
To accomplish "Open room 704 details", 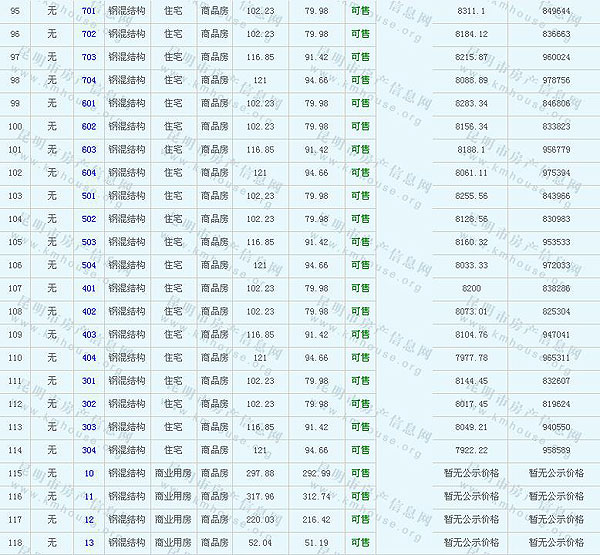I will pyautogui.click(x=89, y=80).
